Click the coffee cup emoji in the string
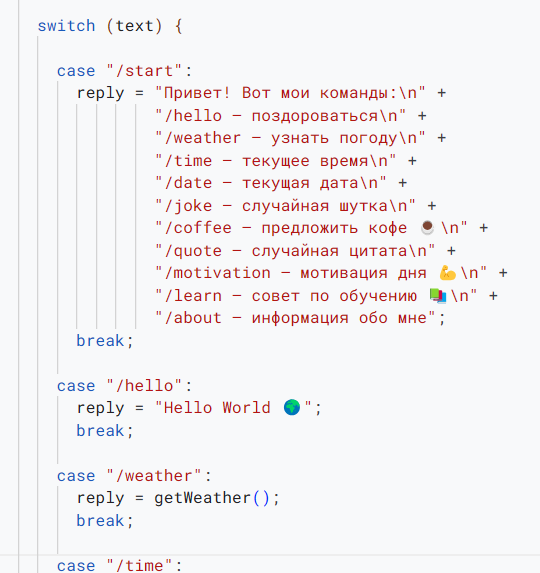Viewport: 540px width, 573px height. pos(427,227)
